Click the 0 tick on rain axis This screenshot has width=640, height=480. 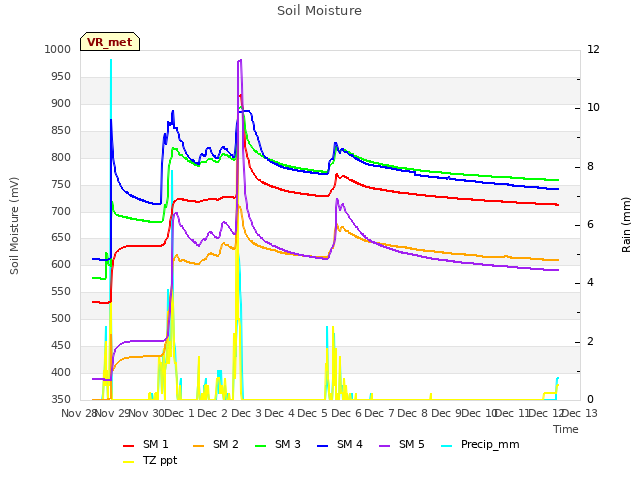coord(590,399)
